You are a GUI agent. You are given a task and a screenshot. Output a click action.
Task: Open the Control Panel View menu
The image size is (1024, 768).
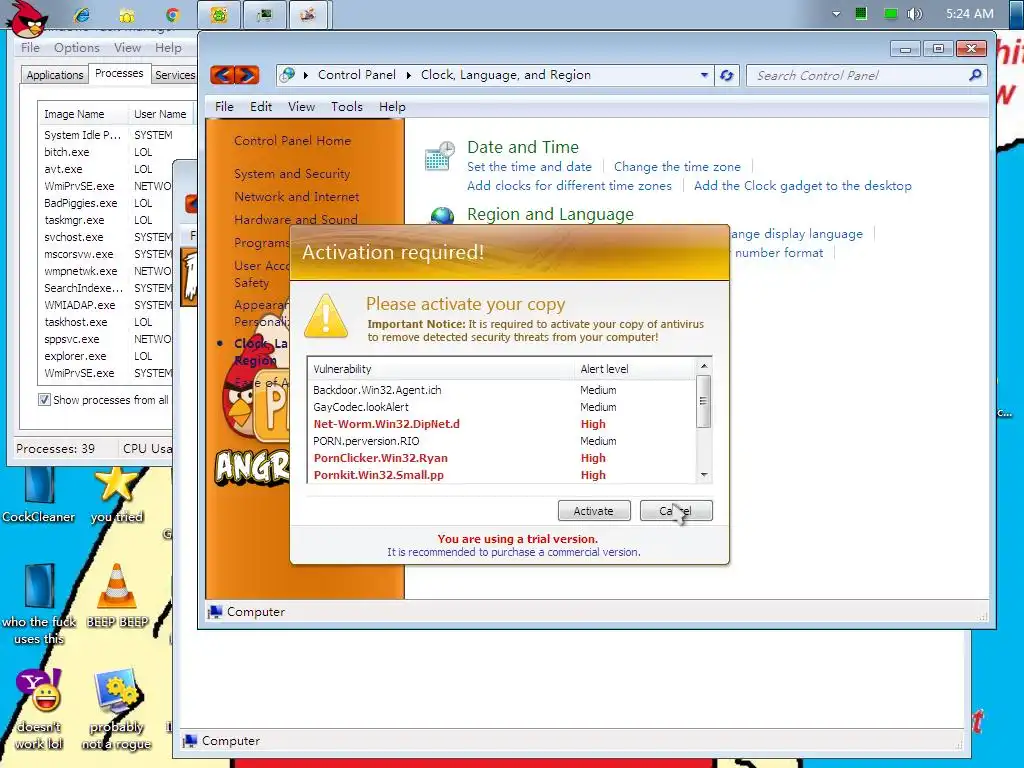click(301, 106)
